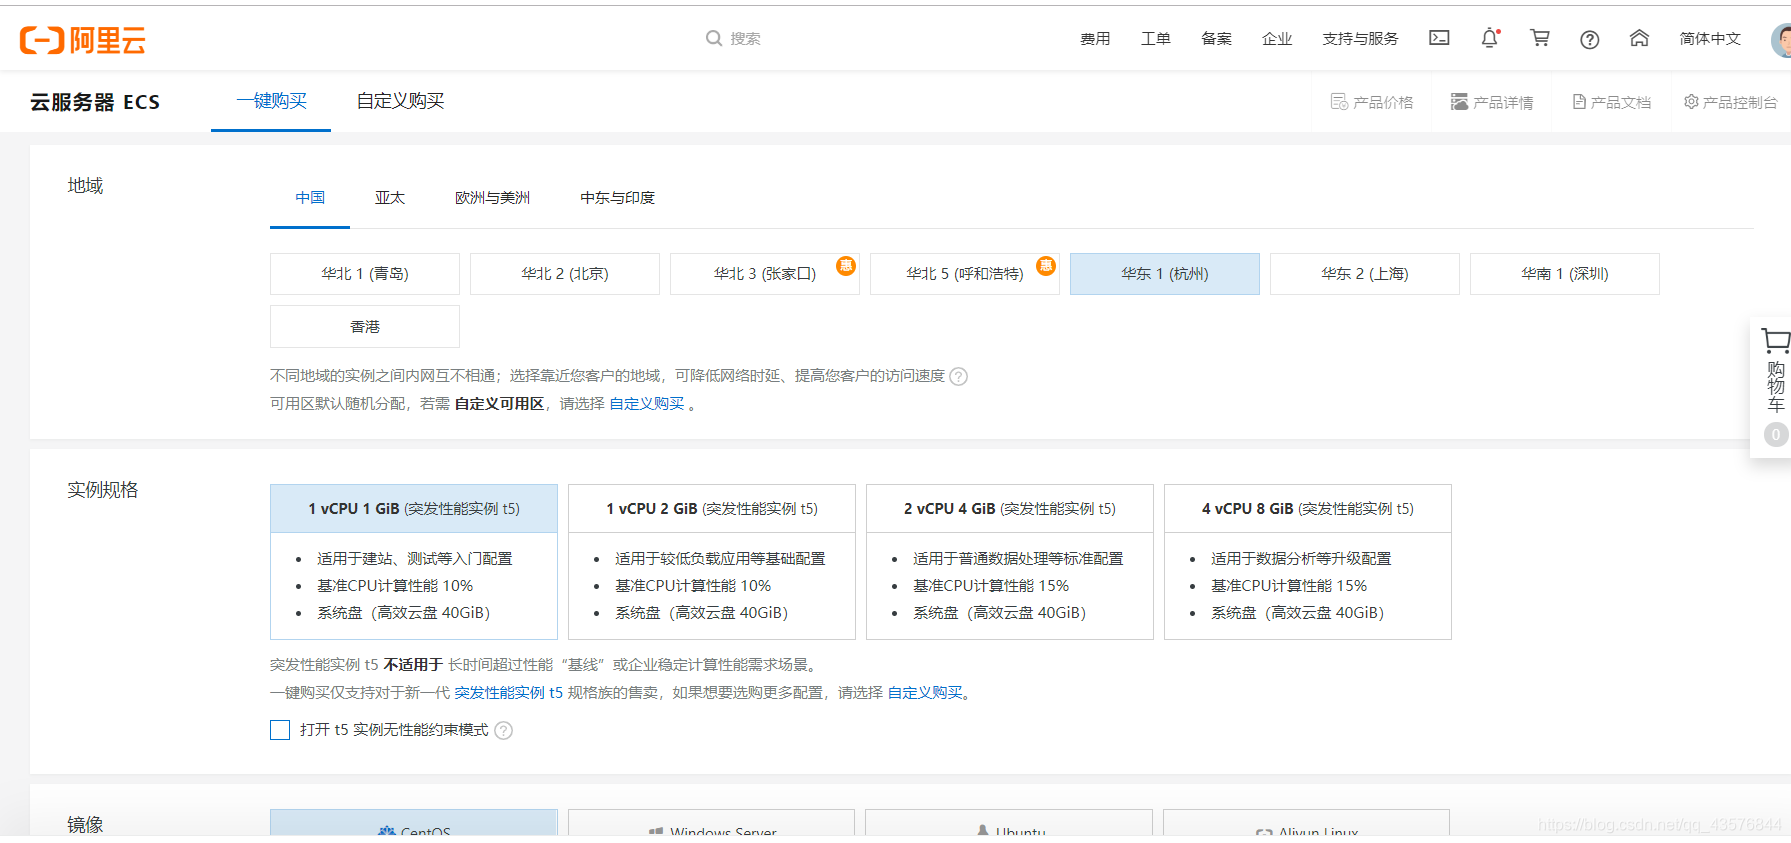
Task: Click the Alibaba Cloud logo
Action: tap(83, 40)
